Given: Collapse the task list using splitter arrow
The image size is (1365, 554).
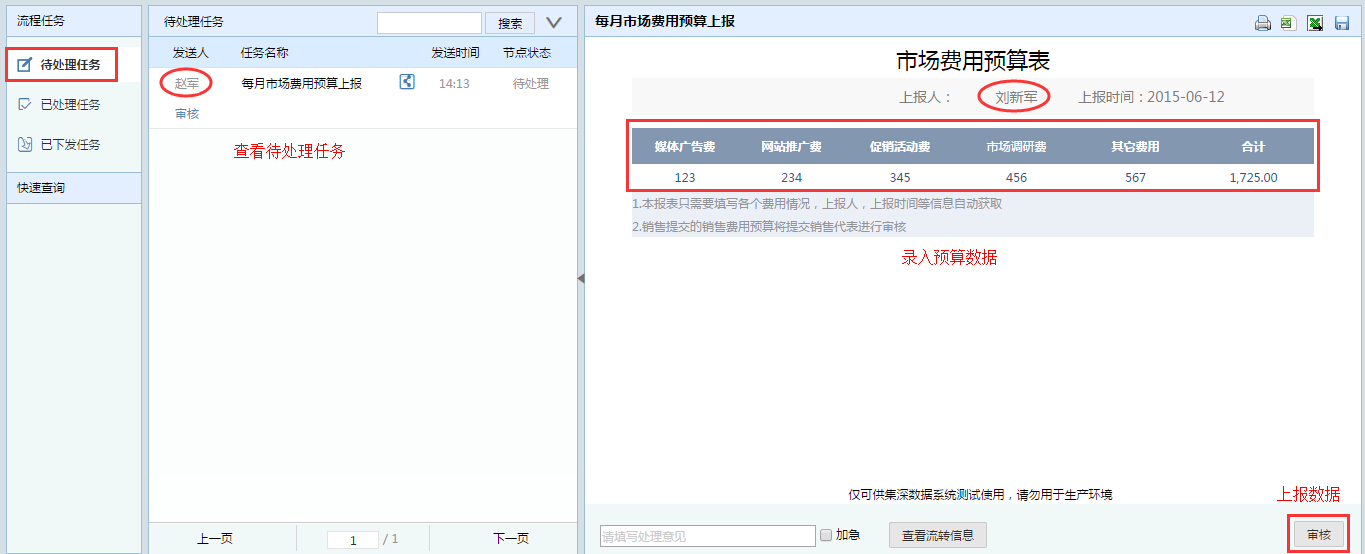Looking at the screenshot, I should [x=581, y=278].
